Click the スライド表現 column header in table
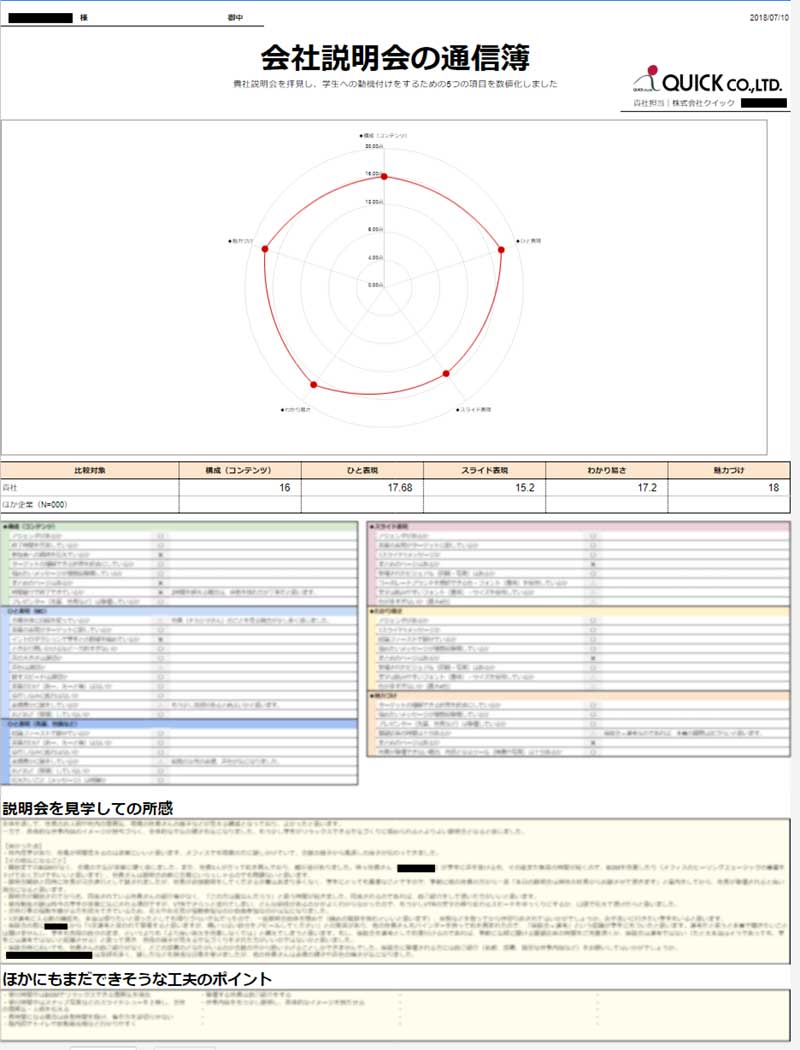800x1050 pixels. click(x=485, y=470)
